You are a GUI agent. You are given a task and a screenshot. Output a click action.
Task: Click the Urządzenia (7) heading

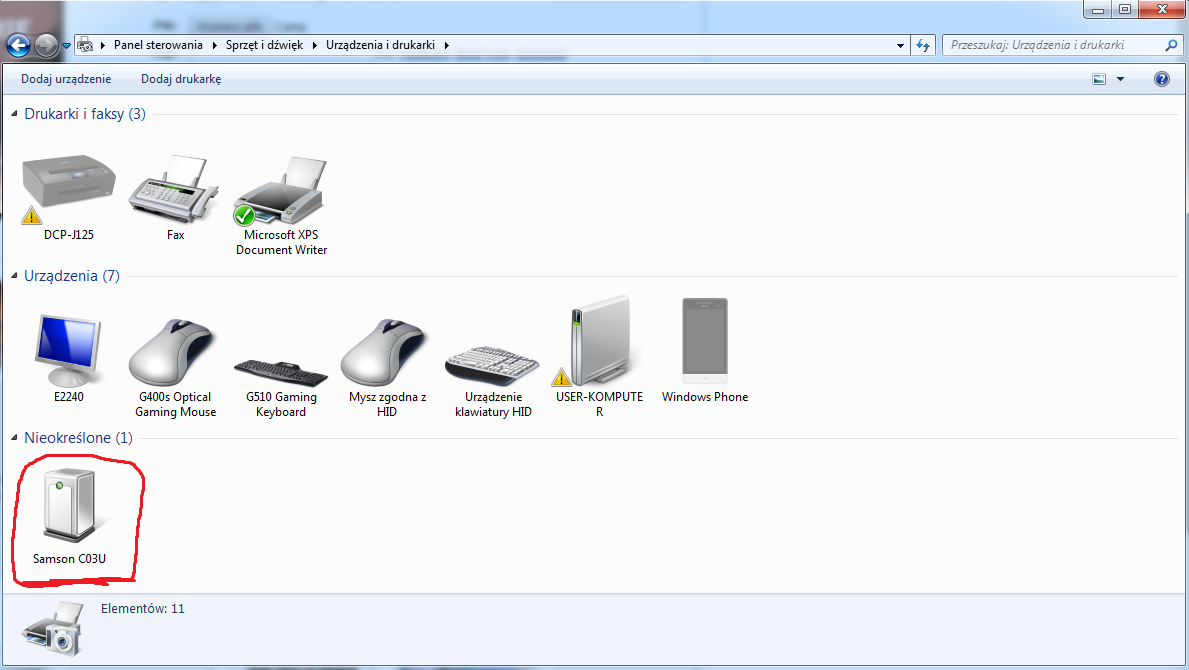[x=72, y=276]
